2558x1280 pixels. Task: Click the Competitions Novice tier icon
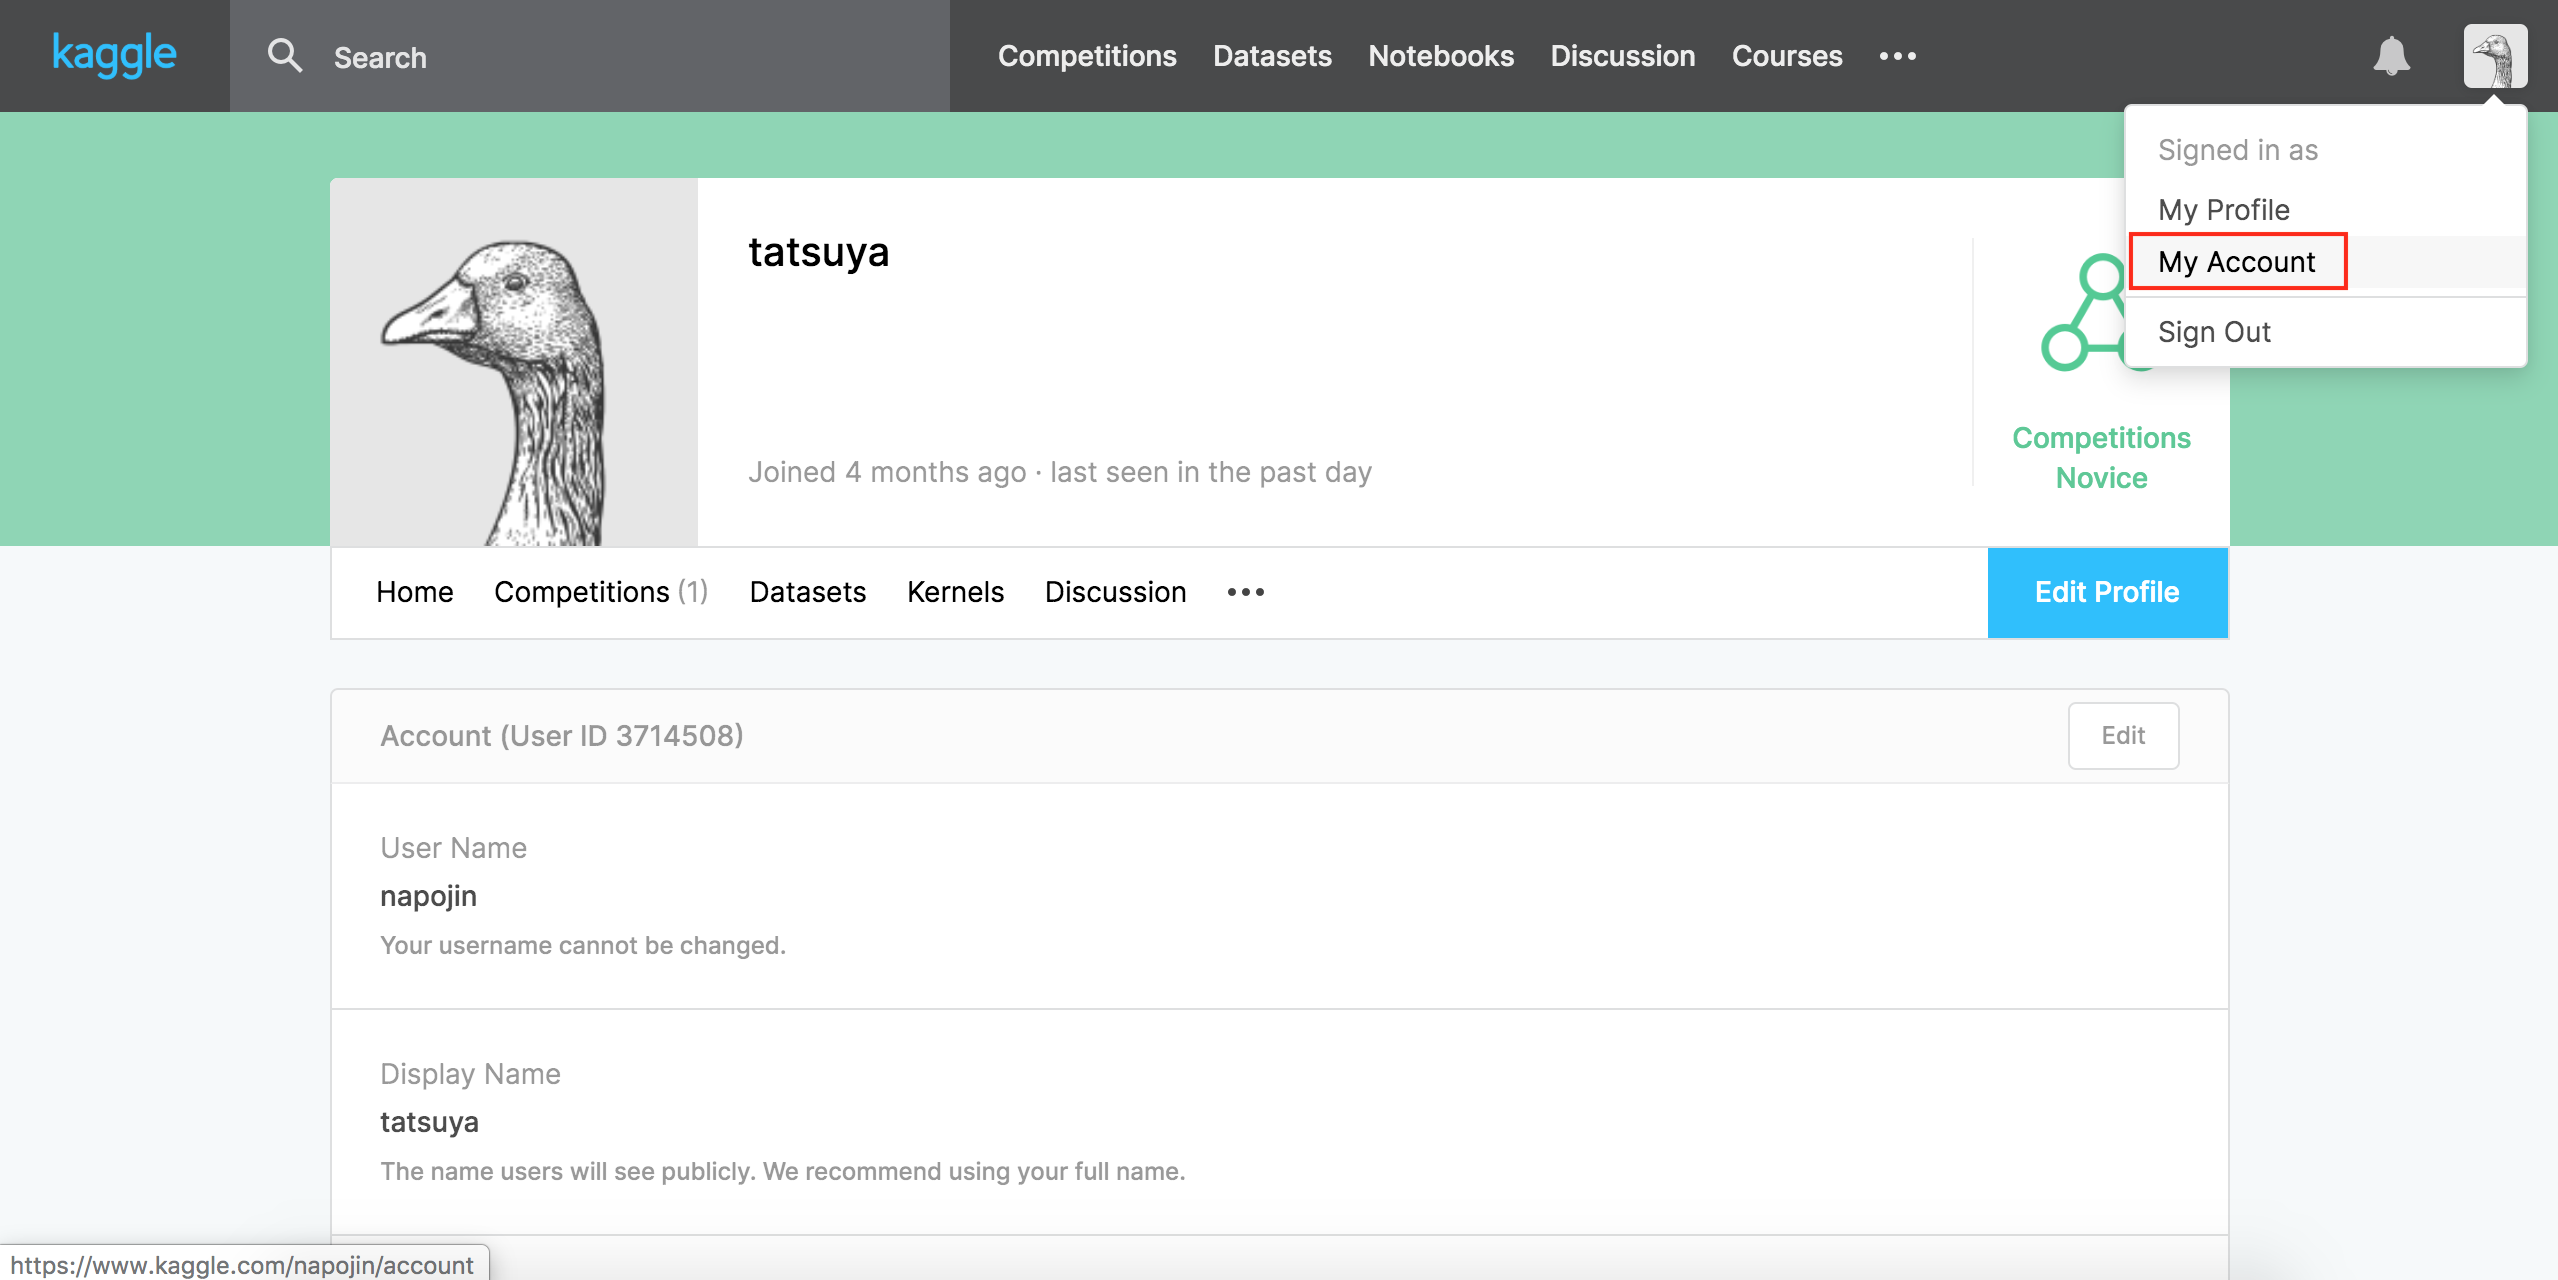[2083, 316]
